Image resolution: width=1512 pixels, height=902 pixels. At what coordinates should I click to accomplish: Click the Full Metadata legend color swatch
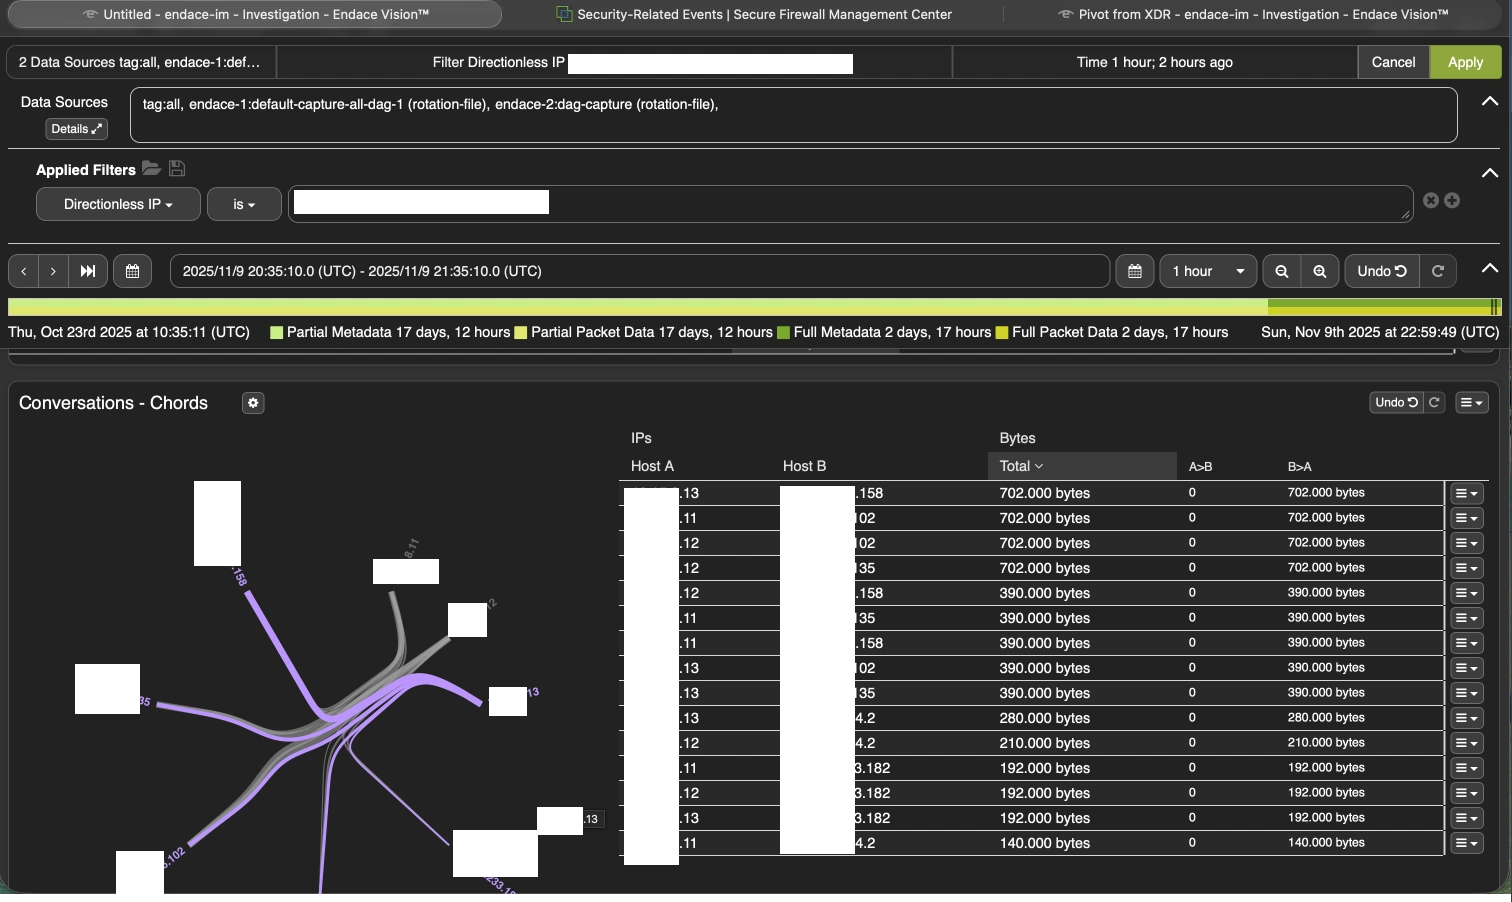pyautogui.click(x=783, y=332)
